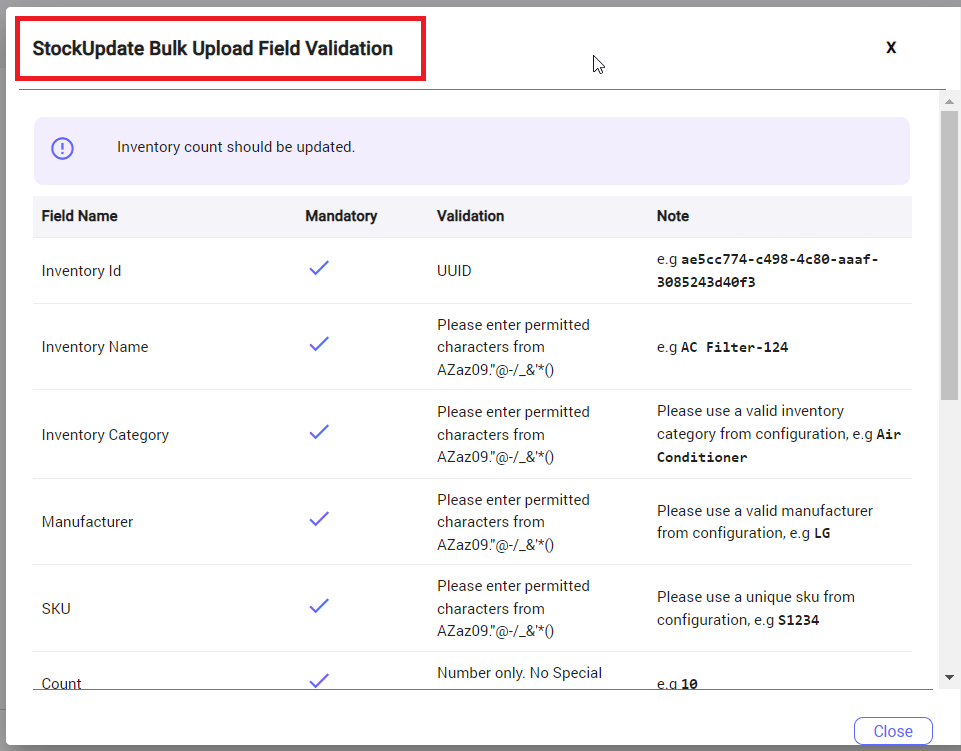Click the Inventory Name mandatory checkmark
Viewport: 961px width, 751px height.
(x=319, y=344)
